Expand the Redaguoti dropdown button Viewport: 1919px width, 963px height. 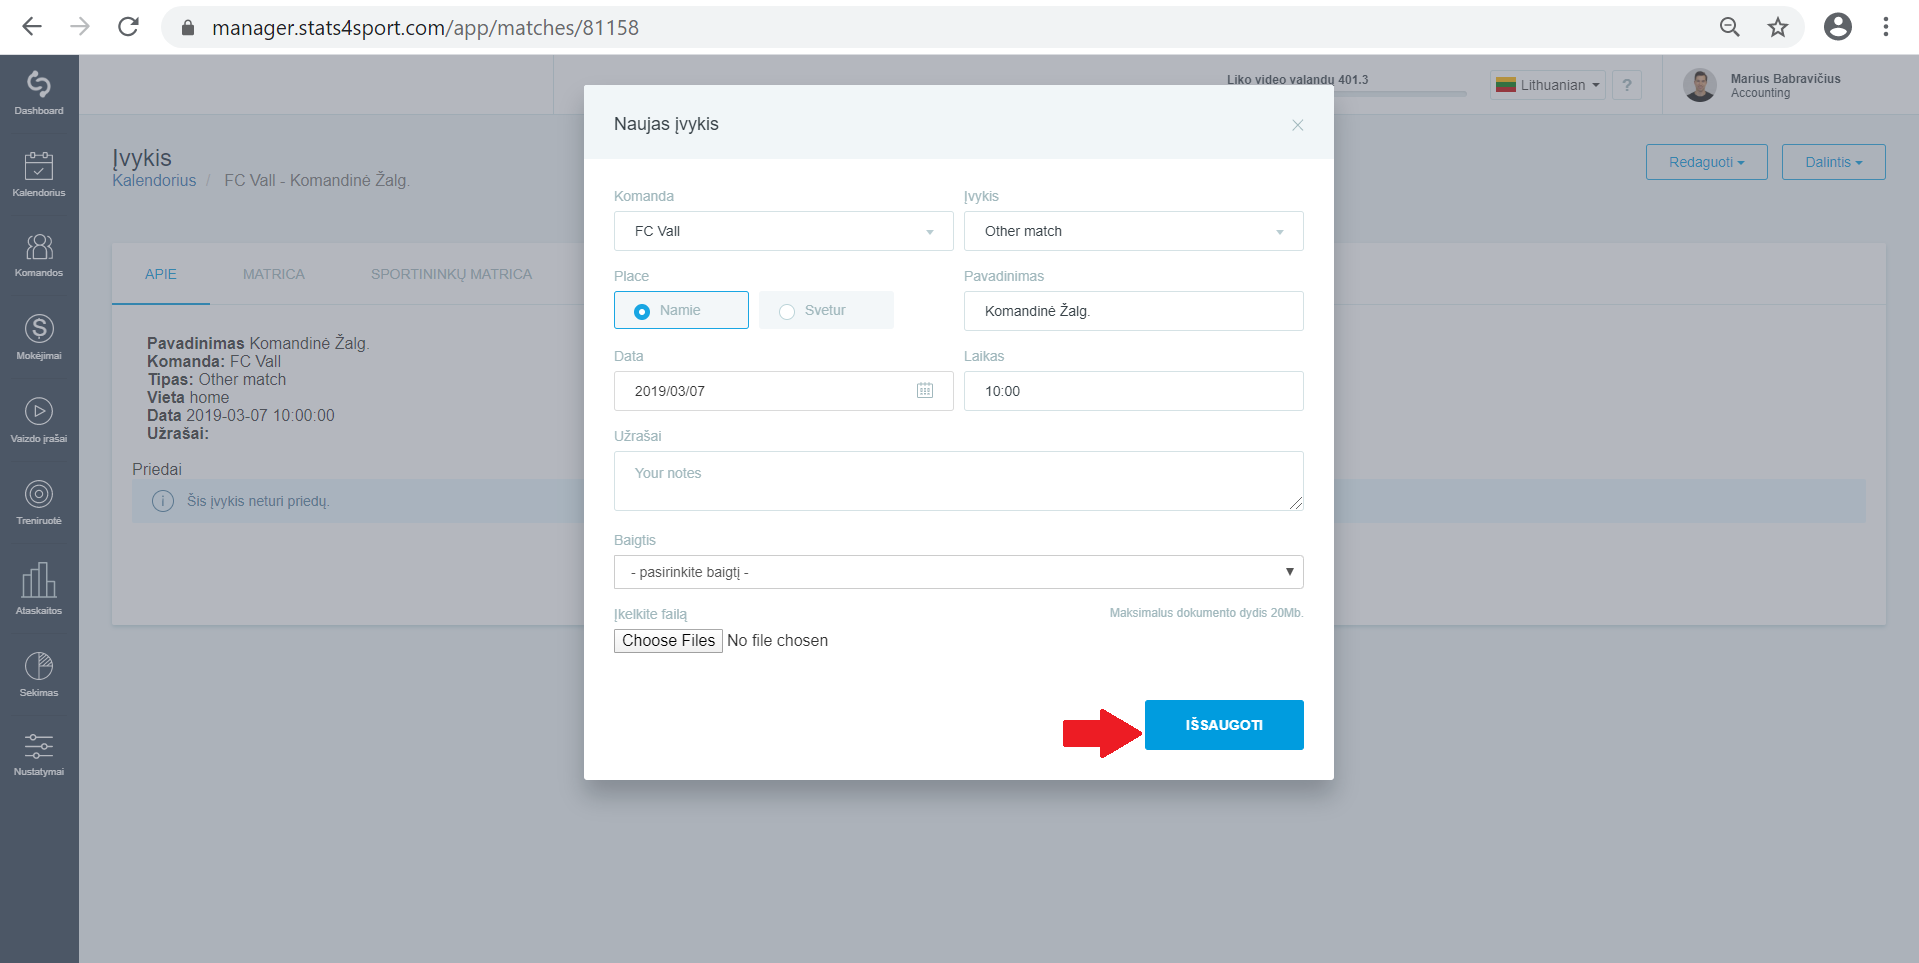point(1707,162)
